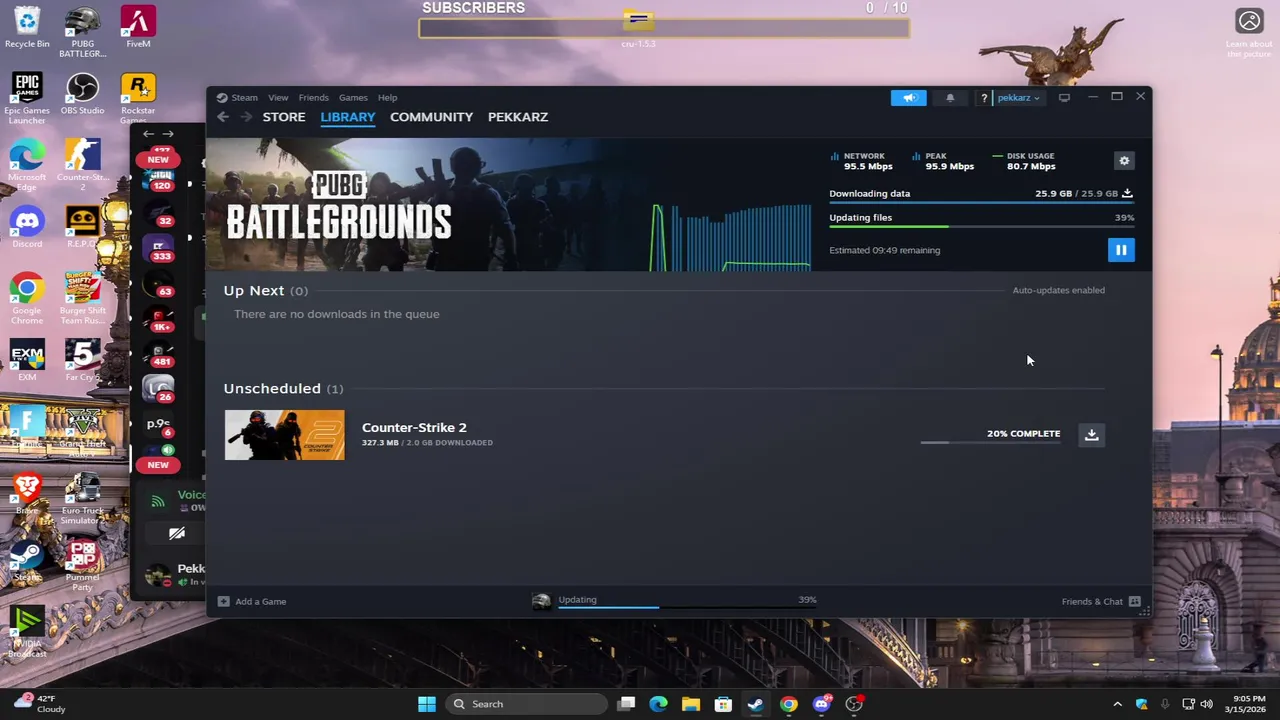Click 'Estimated 09:49 remaining' text
The image size is (1280, 720).
[x=884, y=250]
